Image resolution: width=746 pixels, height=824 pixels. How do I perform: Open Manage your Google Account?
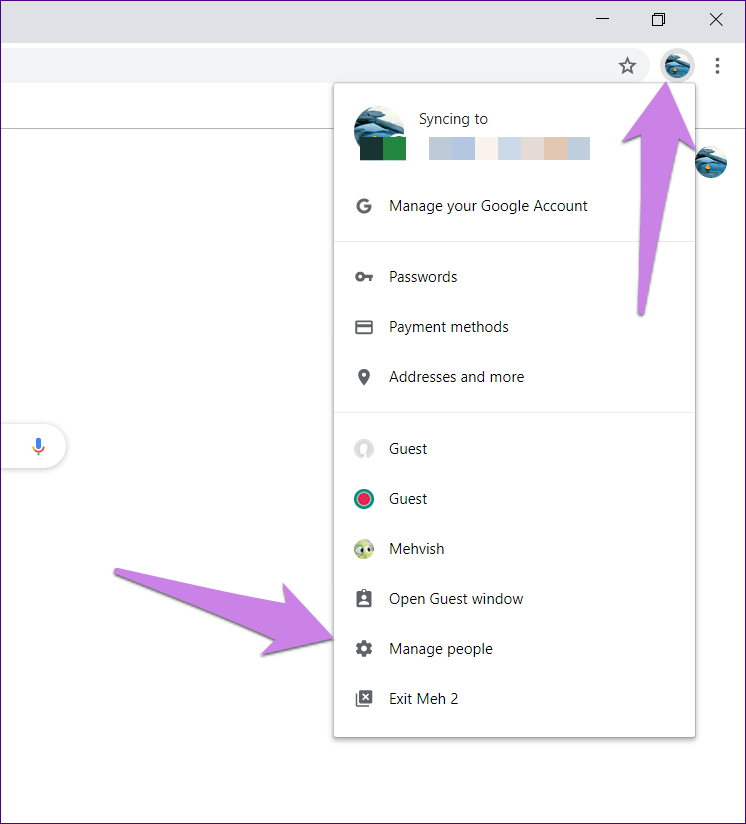(x=514, y=206)
